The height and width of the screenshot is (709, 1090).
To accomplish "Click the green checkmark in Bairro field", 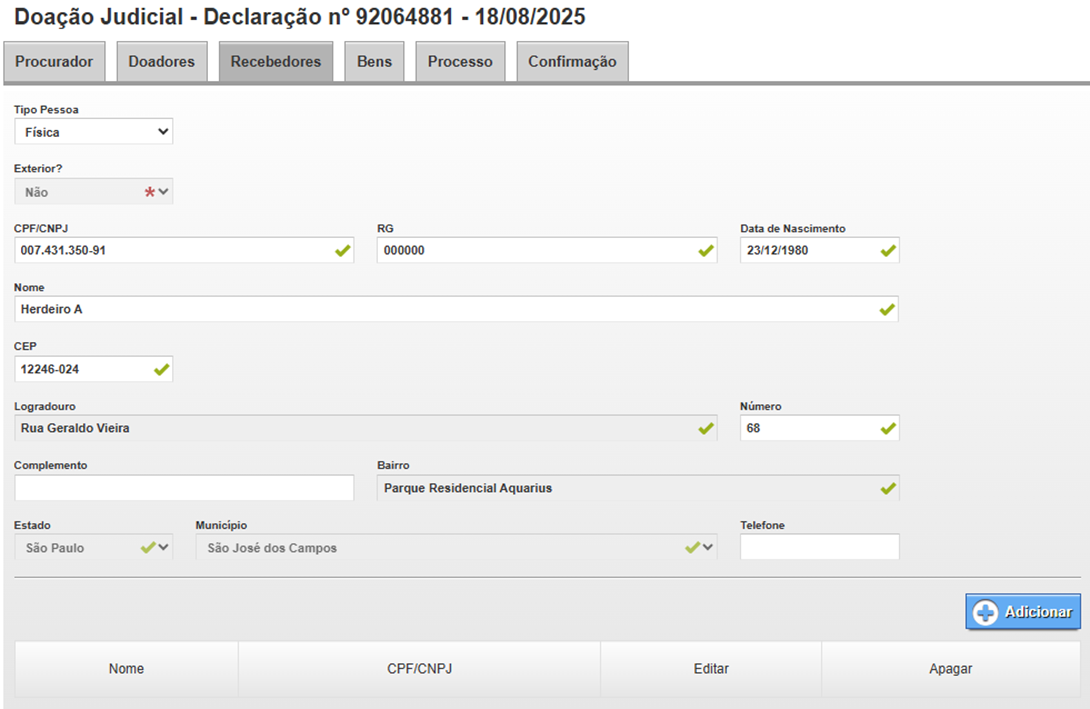I will pos(887,488).
